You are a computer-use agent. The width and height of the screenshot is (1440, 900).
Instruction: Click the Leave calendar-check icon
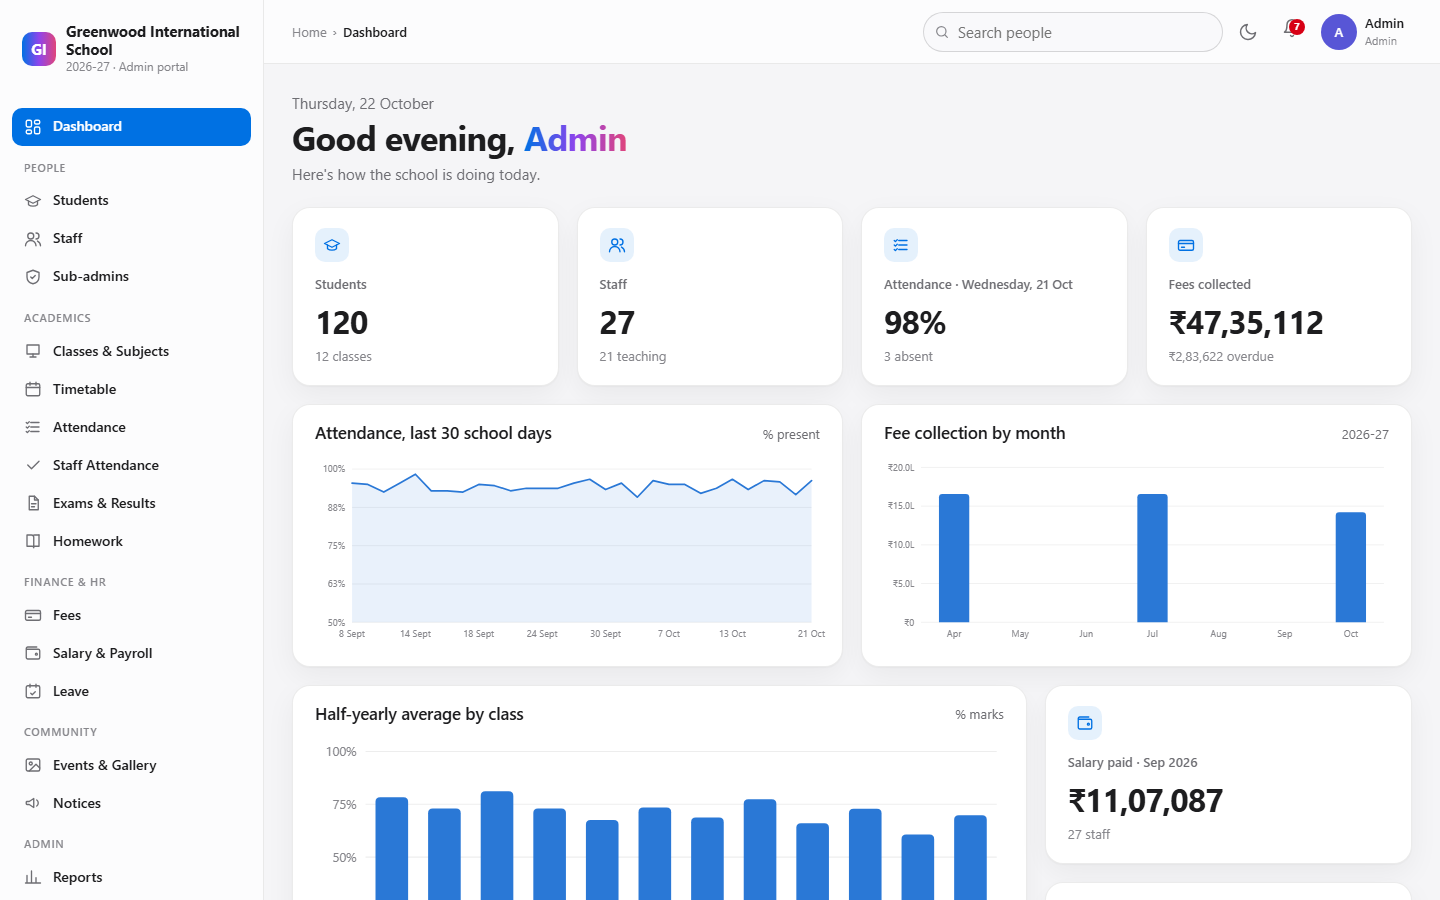(33, 692)
